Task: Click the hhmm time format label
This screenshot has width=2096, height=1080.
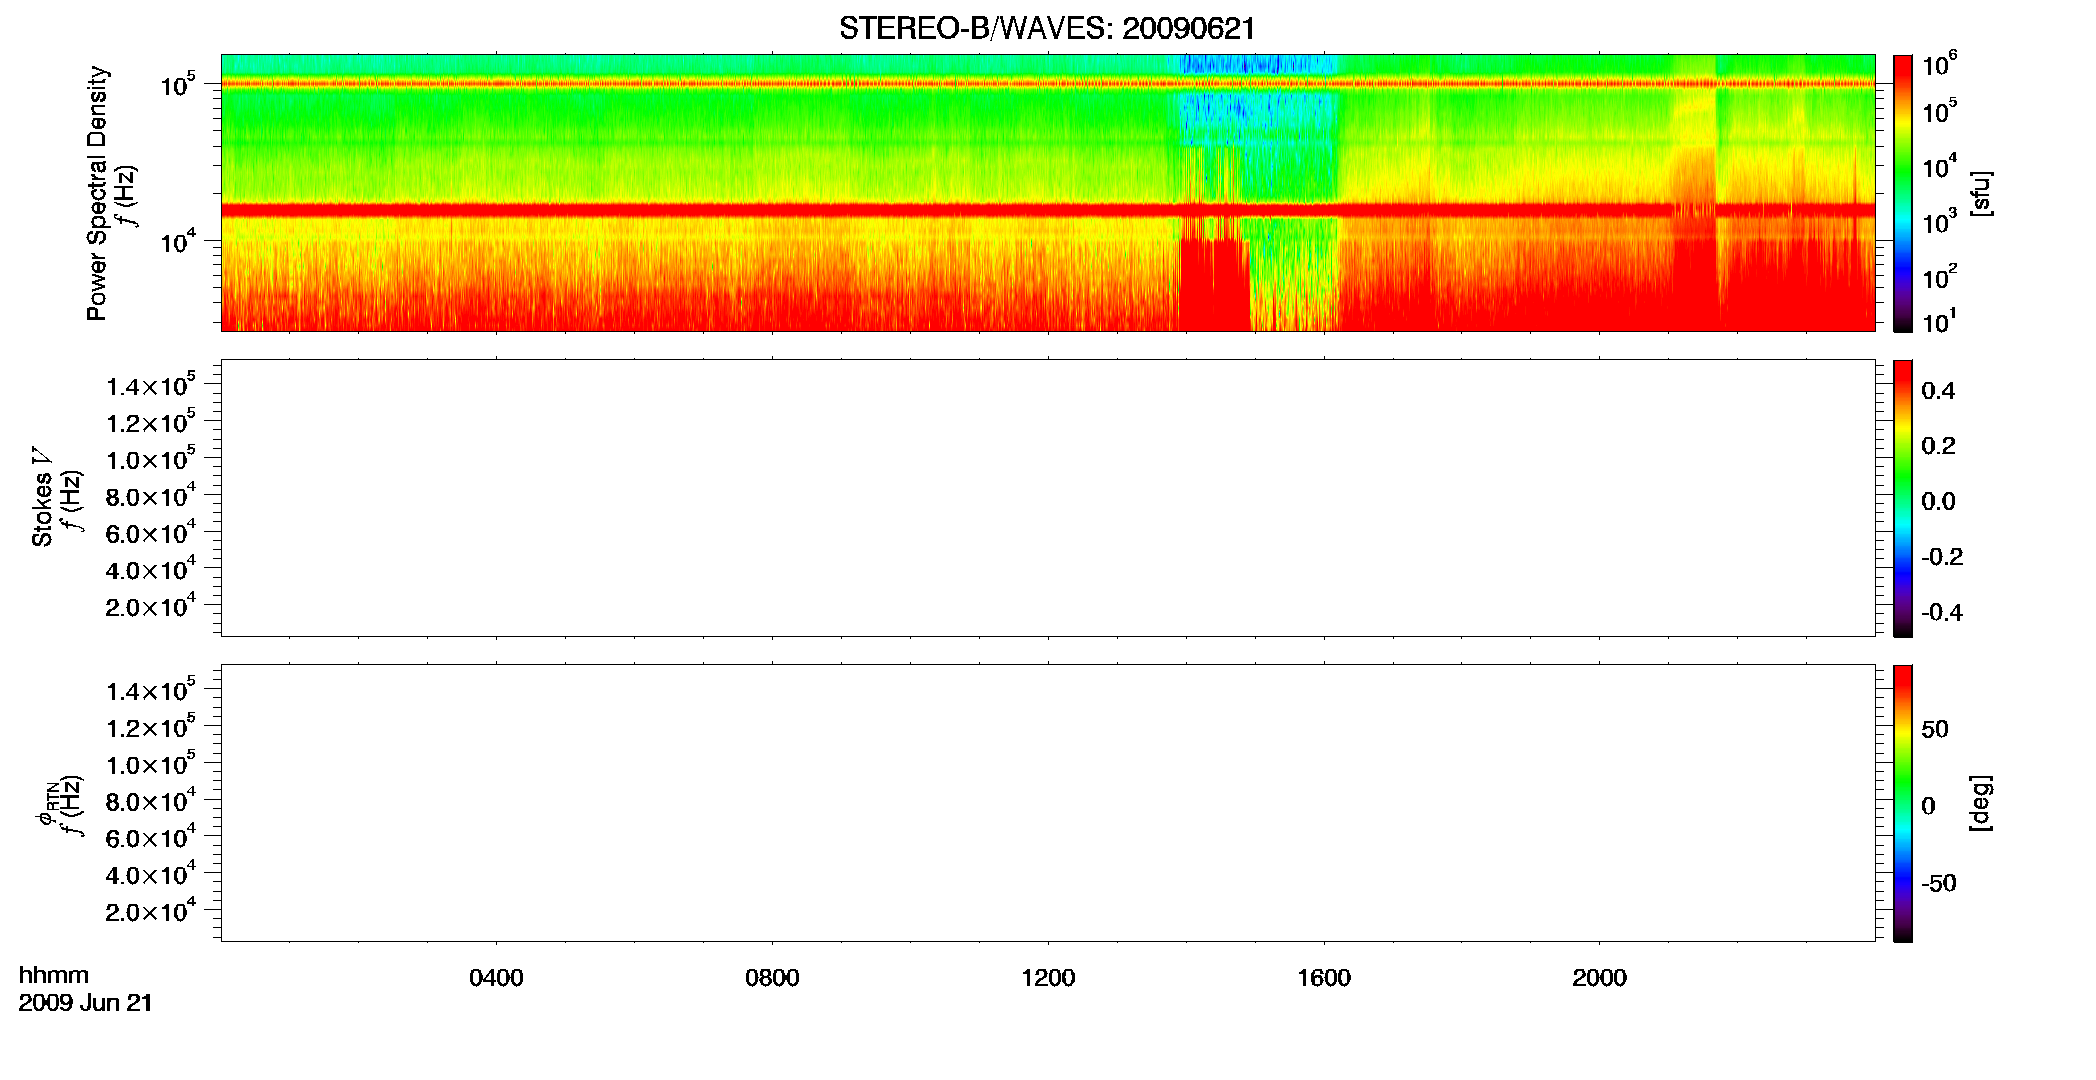Action: coord(54,975)
